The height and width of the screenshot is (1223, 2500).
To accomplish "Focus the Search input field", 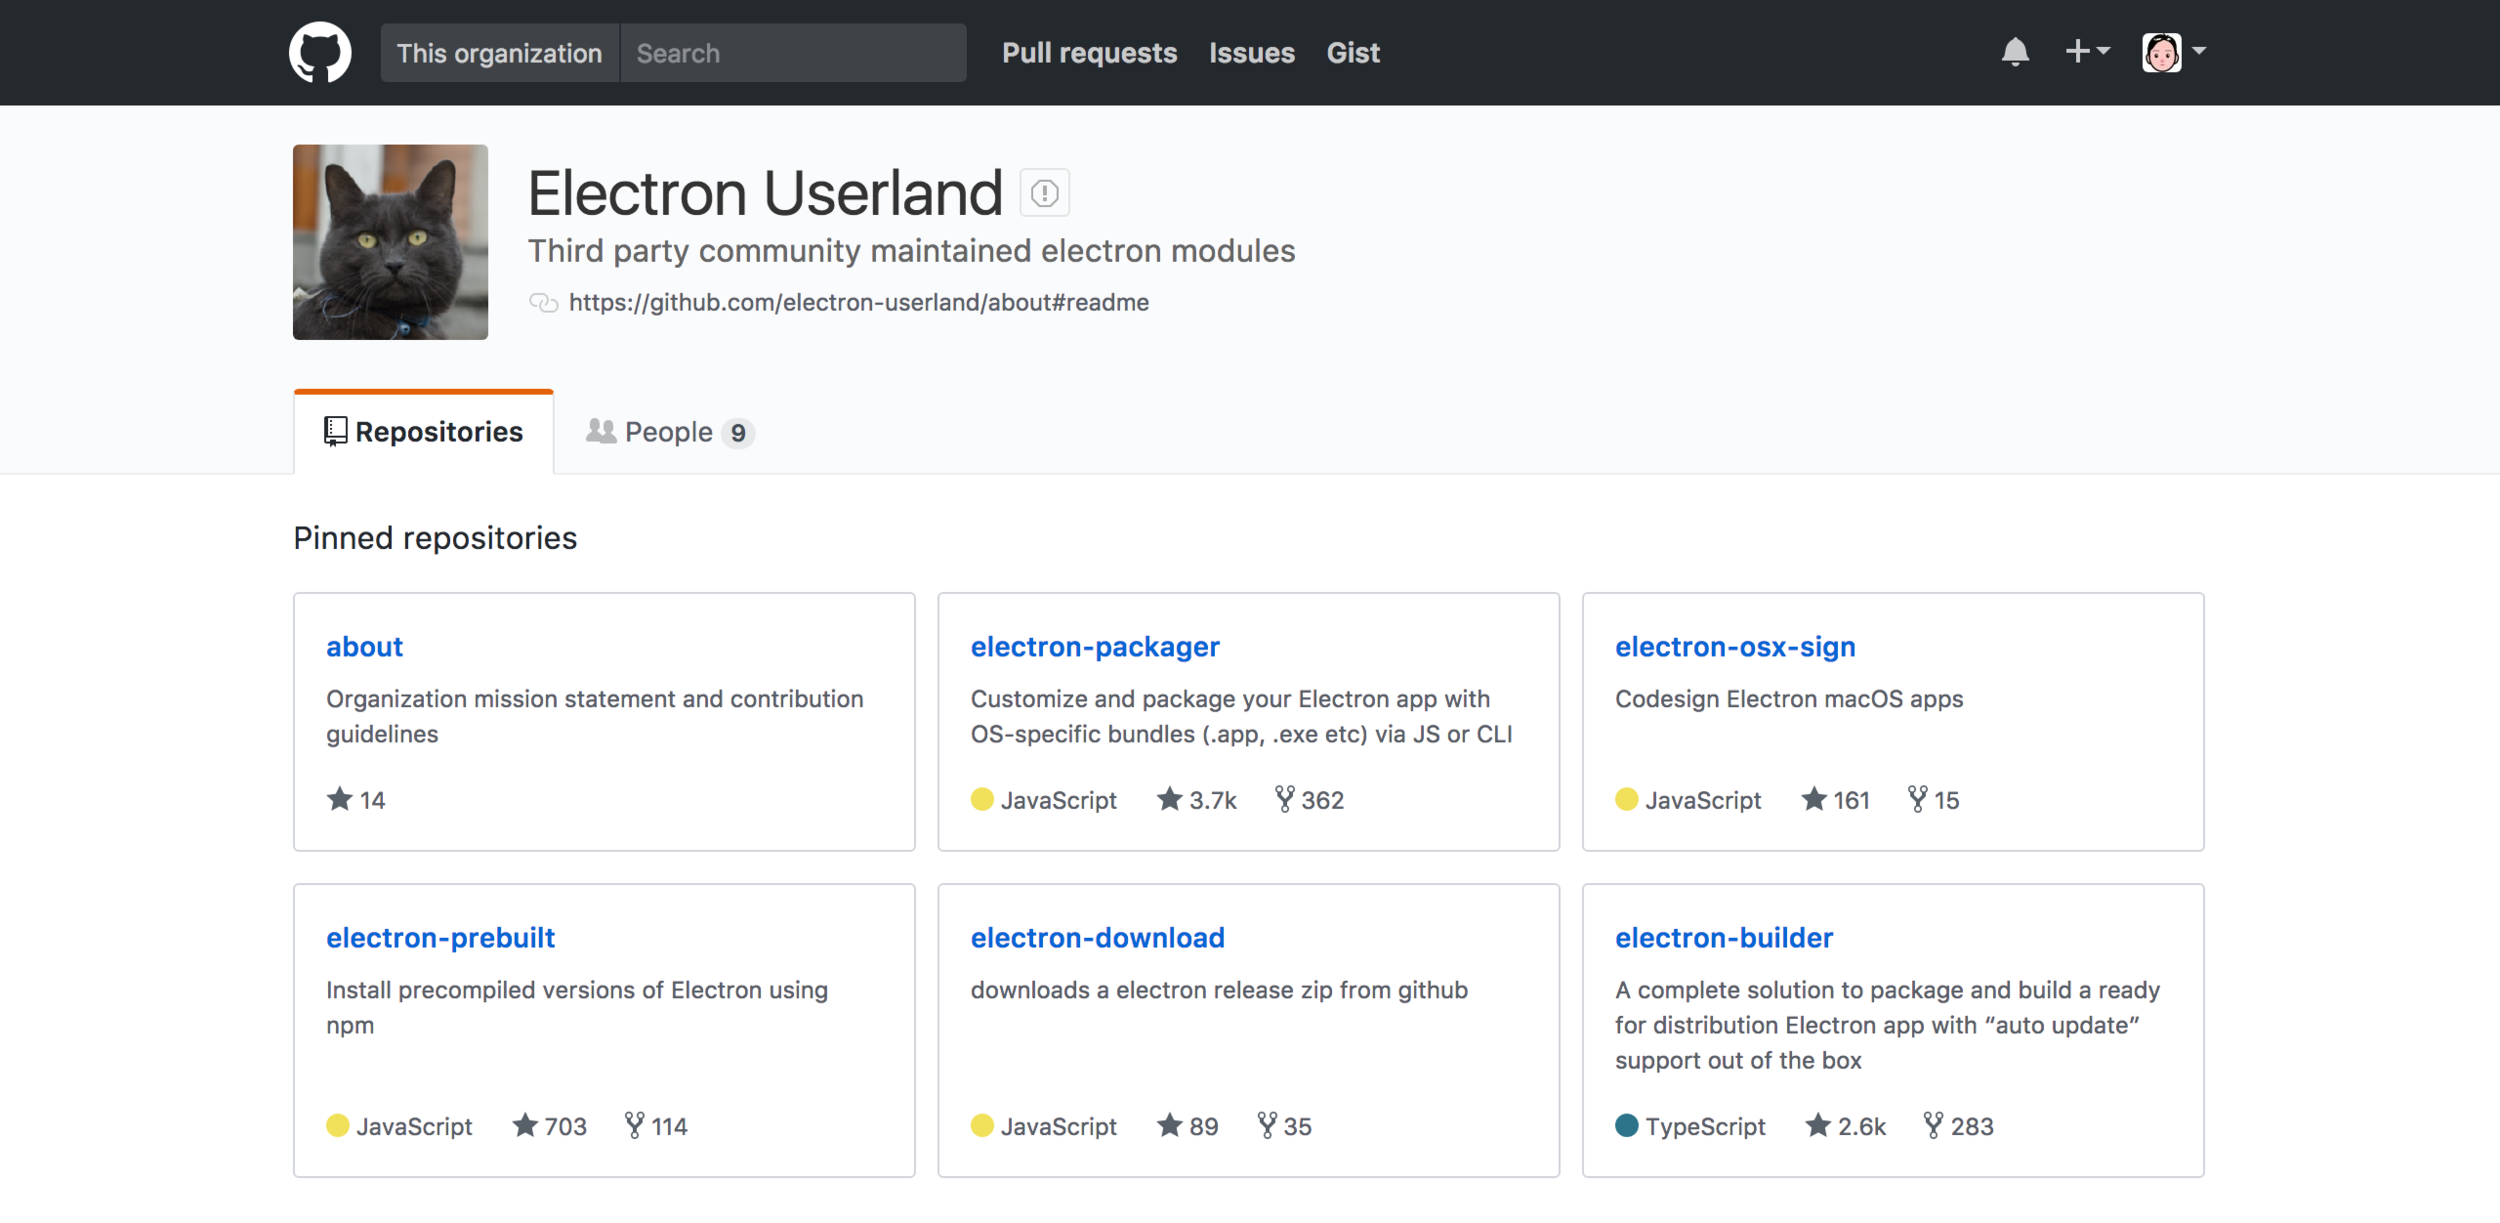I will 792,53.
